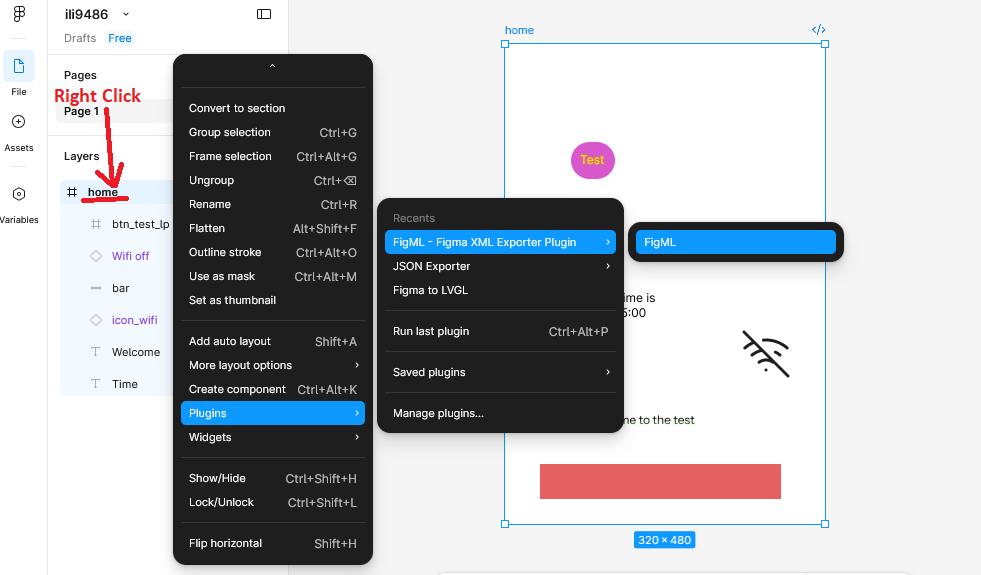Click frame icon beside btn_test_lp layer
The image size is (981, 575).
click(96, 224)
